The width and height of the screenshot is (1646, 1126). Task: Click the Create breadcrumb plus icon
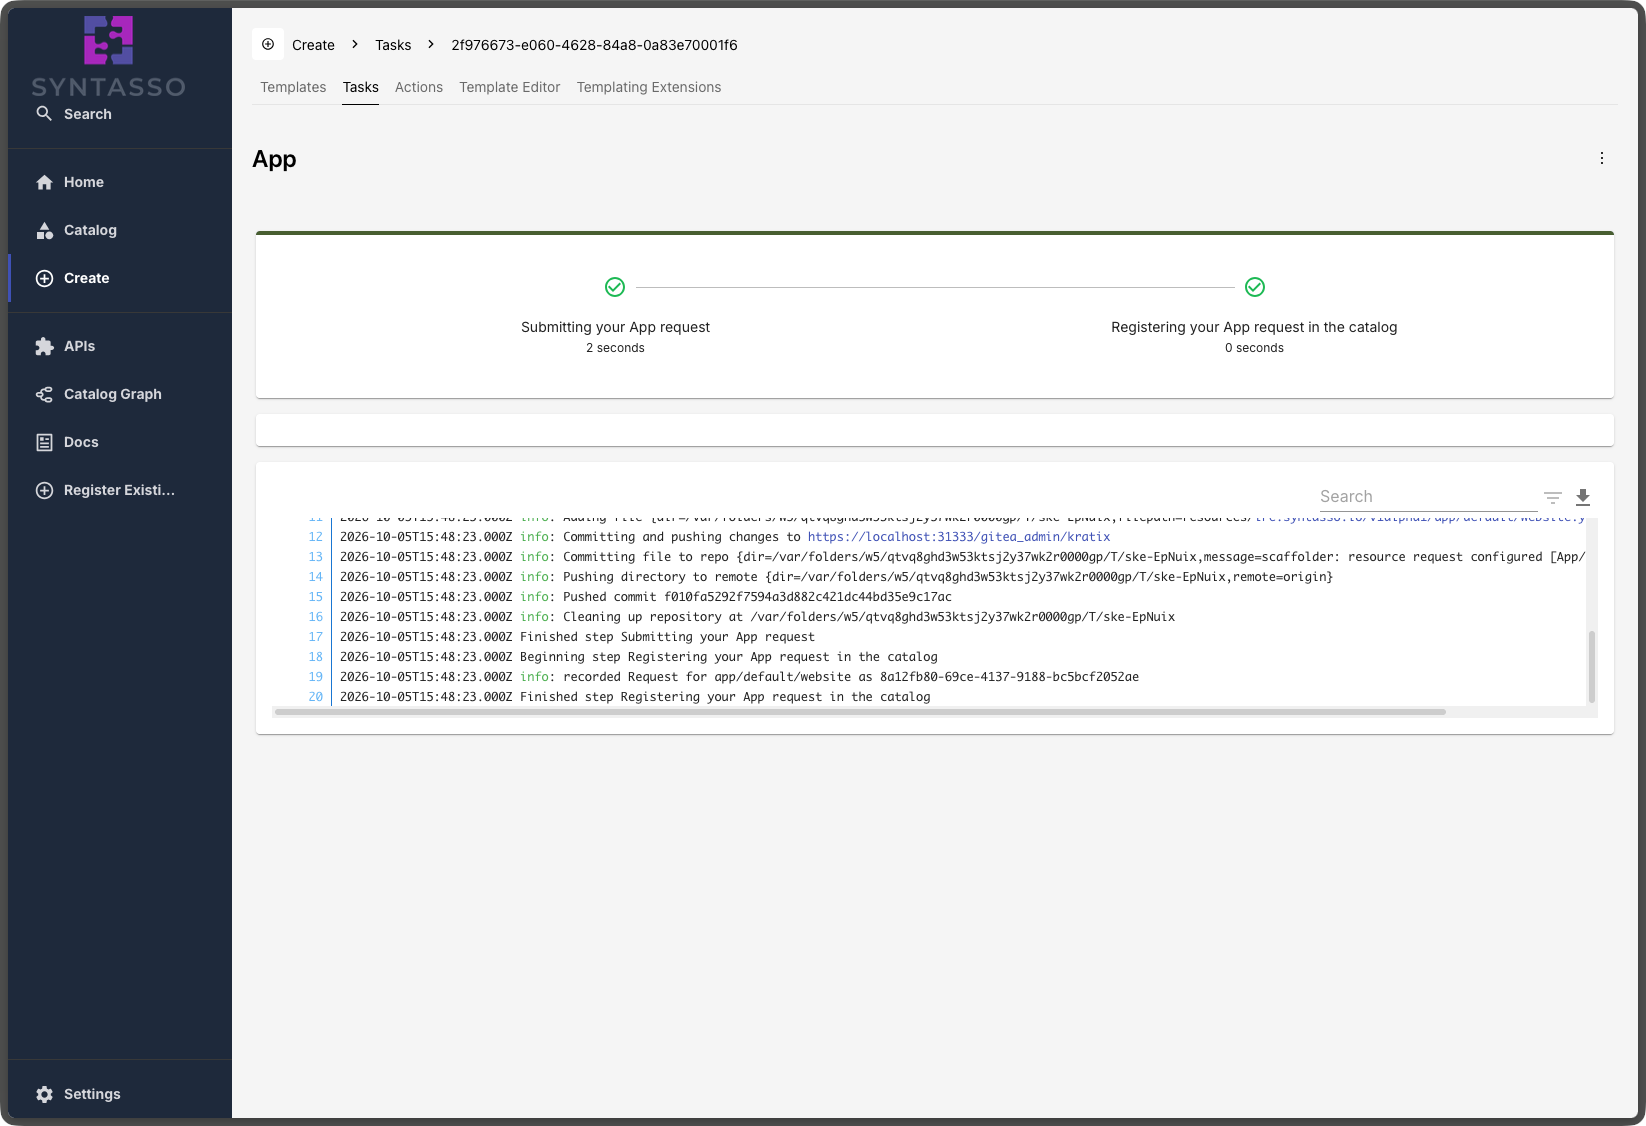(268, 44)
